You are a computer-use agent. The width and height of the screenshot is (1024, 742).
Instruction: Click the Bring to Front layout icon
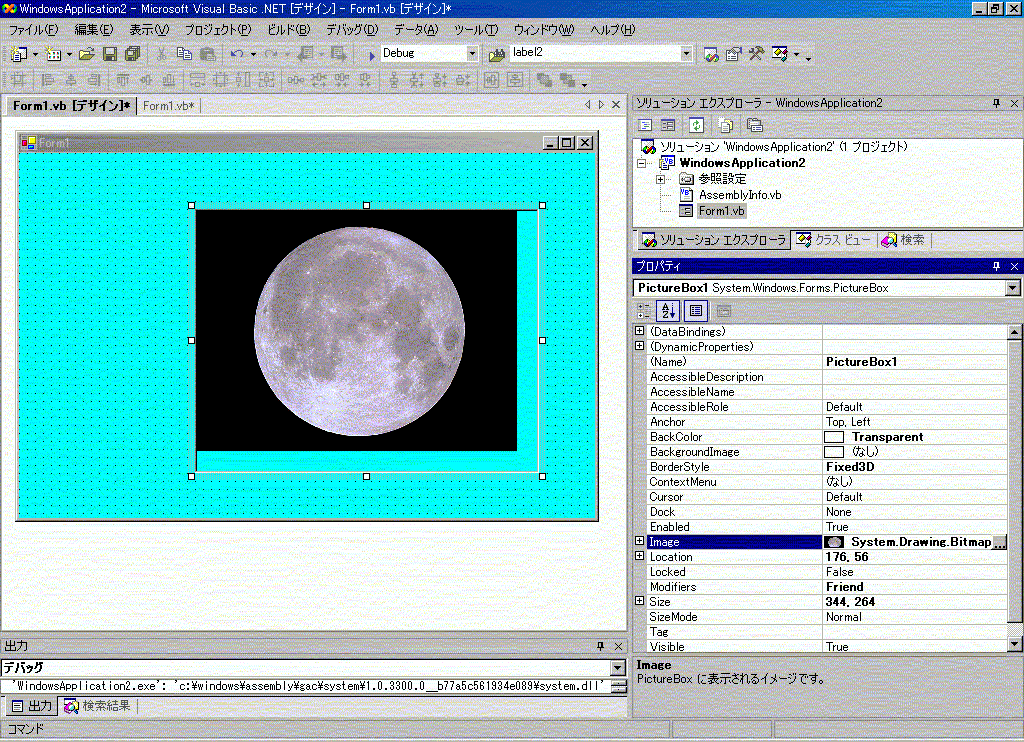pyautogui.click(x=544, y=80)
